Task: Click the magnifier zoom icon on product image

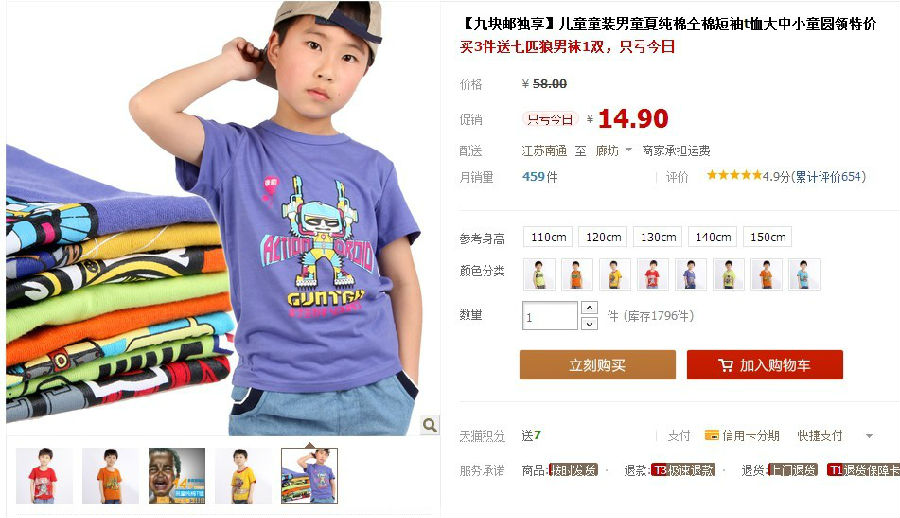Action: point(430,425)
